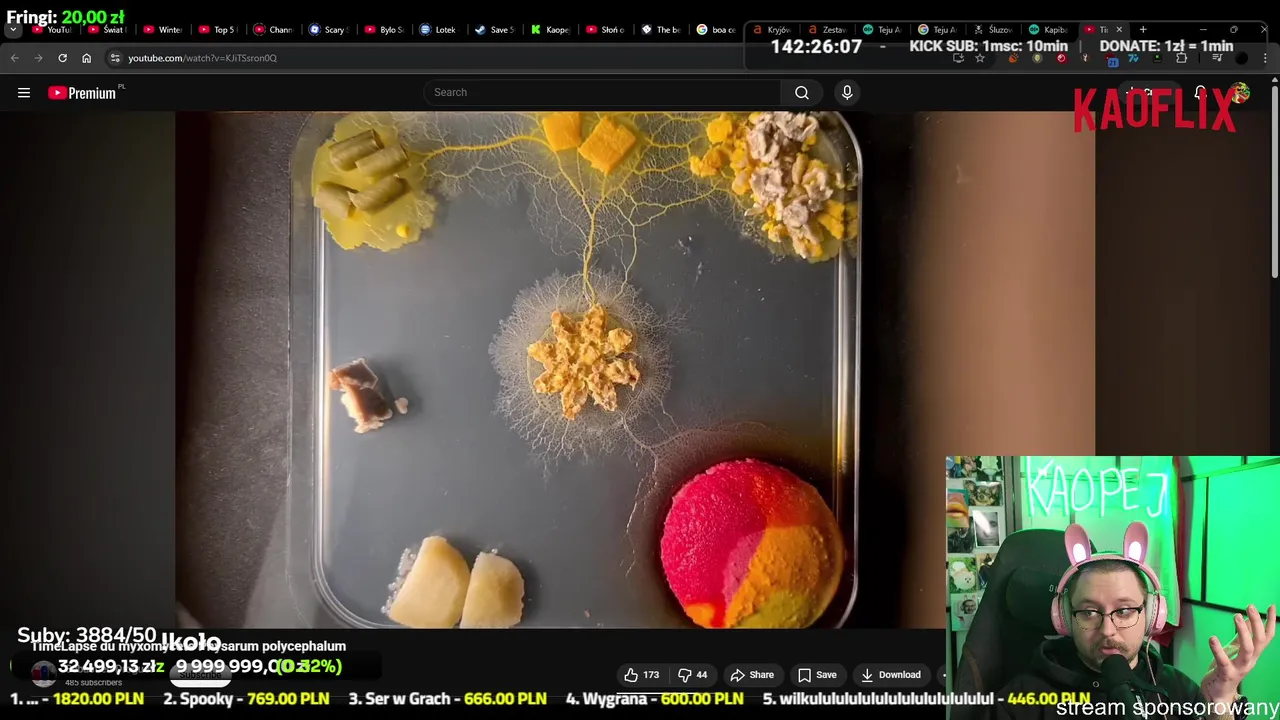Screen dimensions: 1280x720
Task: Open the browser three-dot menu
Action: coord(1265,58)
